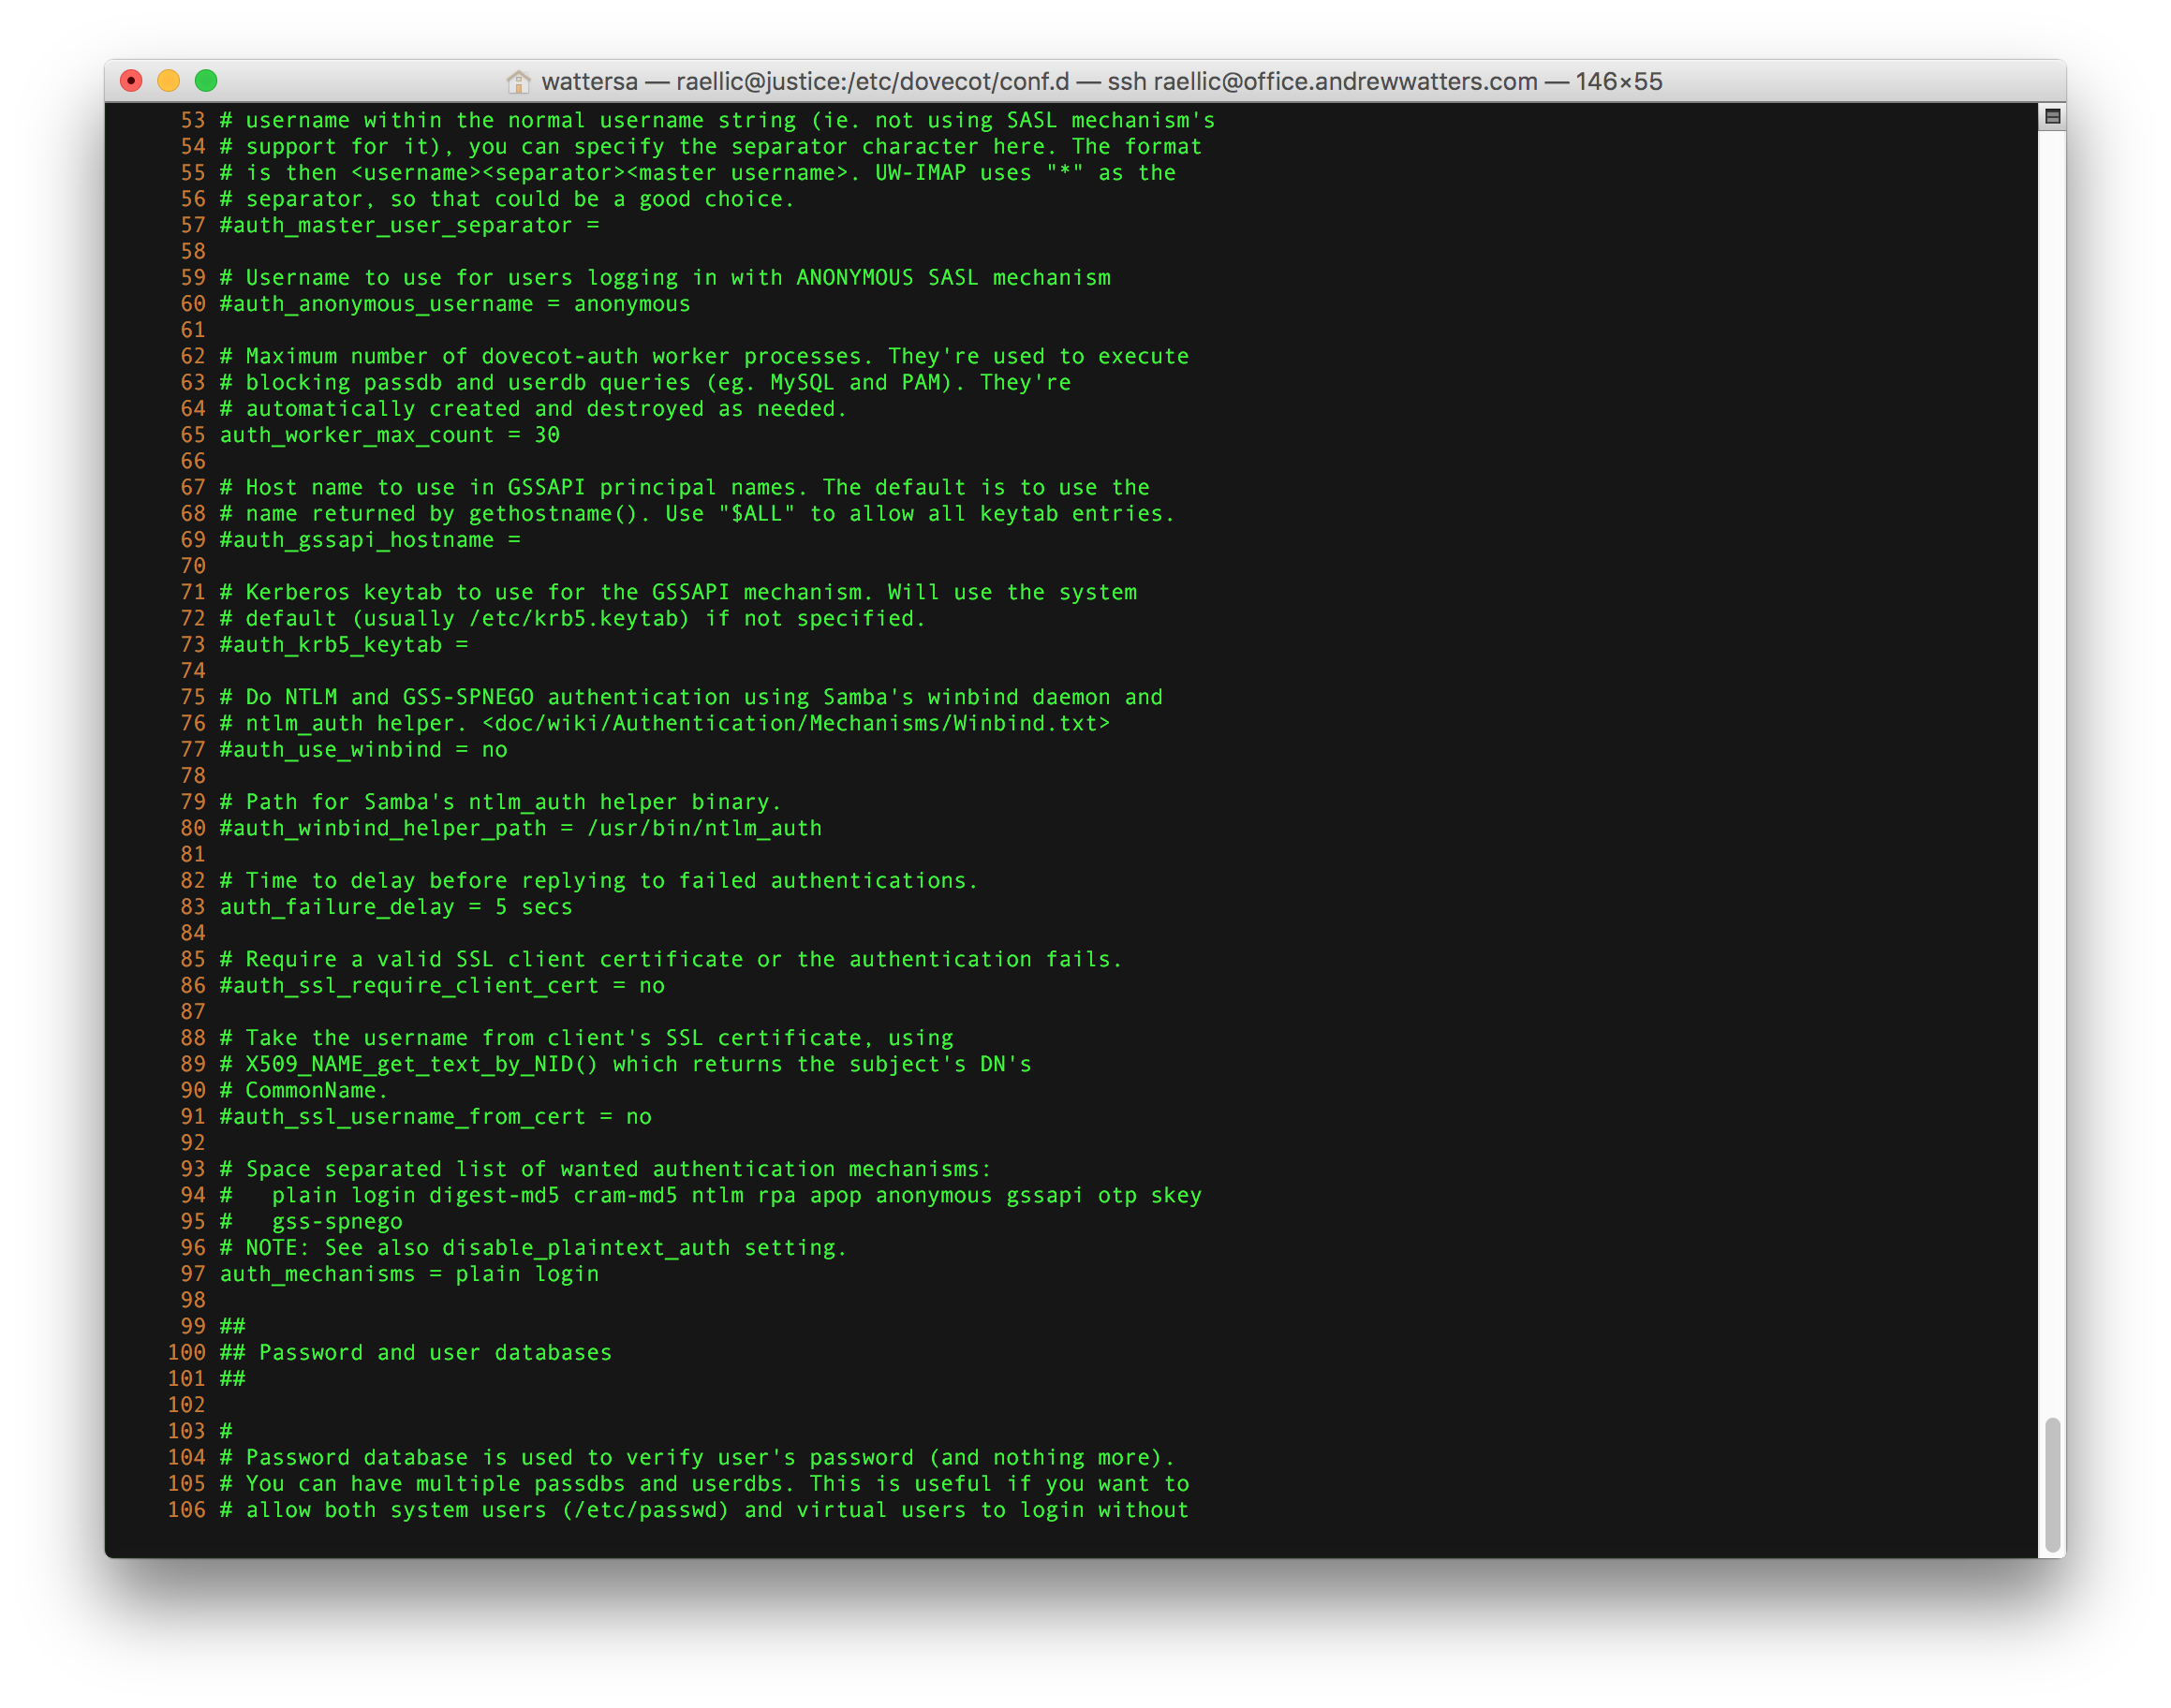Click '#auth_anonymous_username = anonymous' line
The image size is (2171, 1708).
click(455, 304)
